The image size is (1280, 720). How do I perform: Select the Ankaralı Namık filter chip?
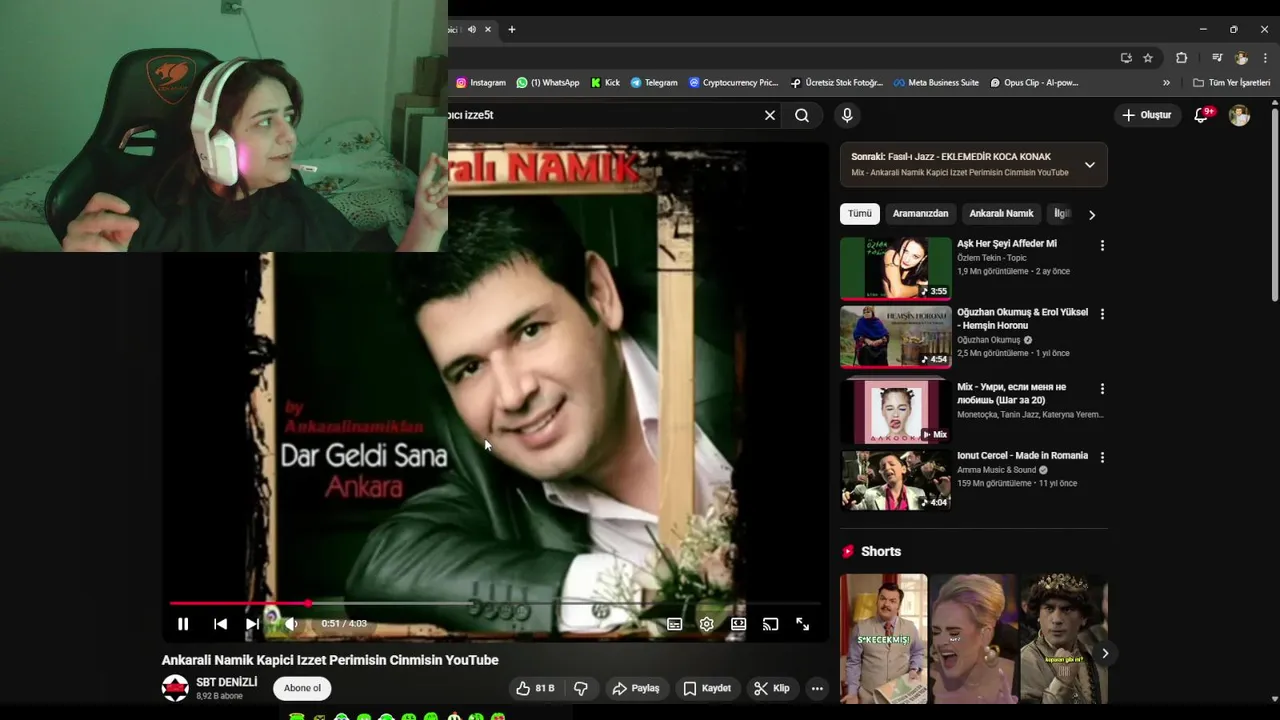tap(1001, 214)
